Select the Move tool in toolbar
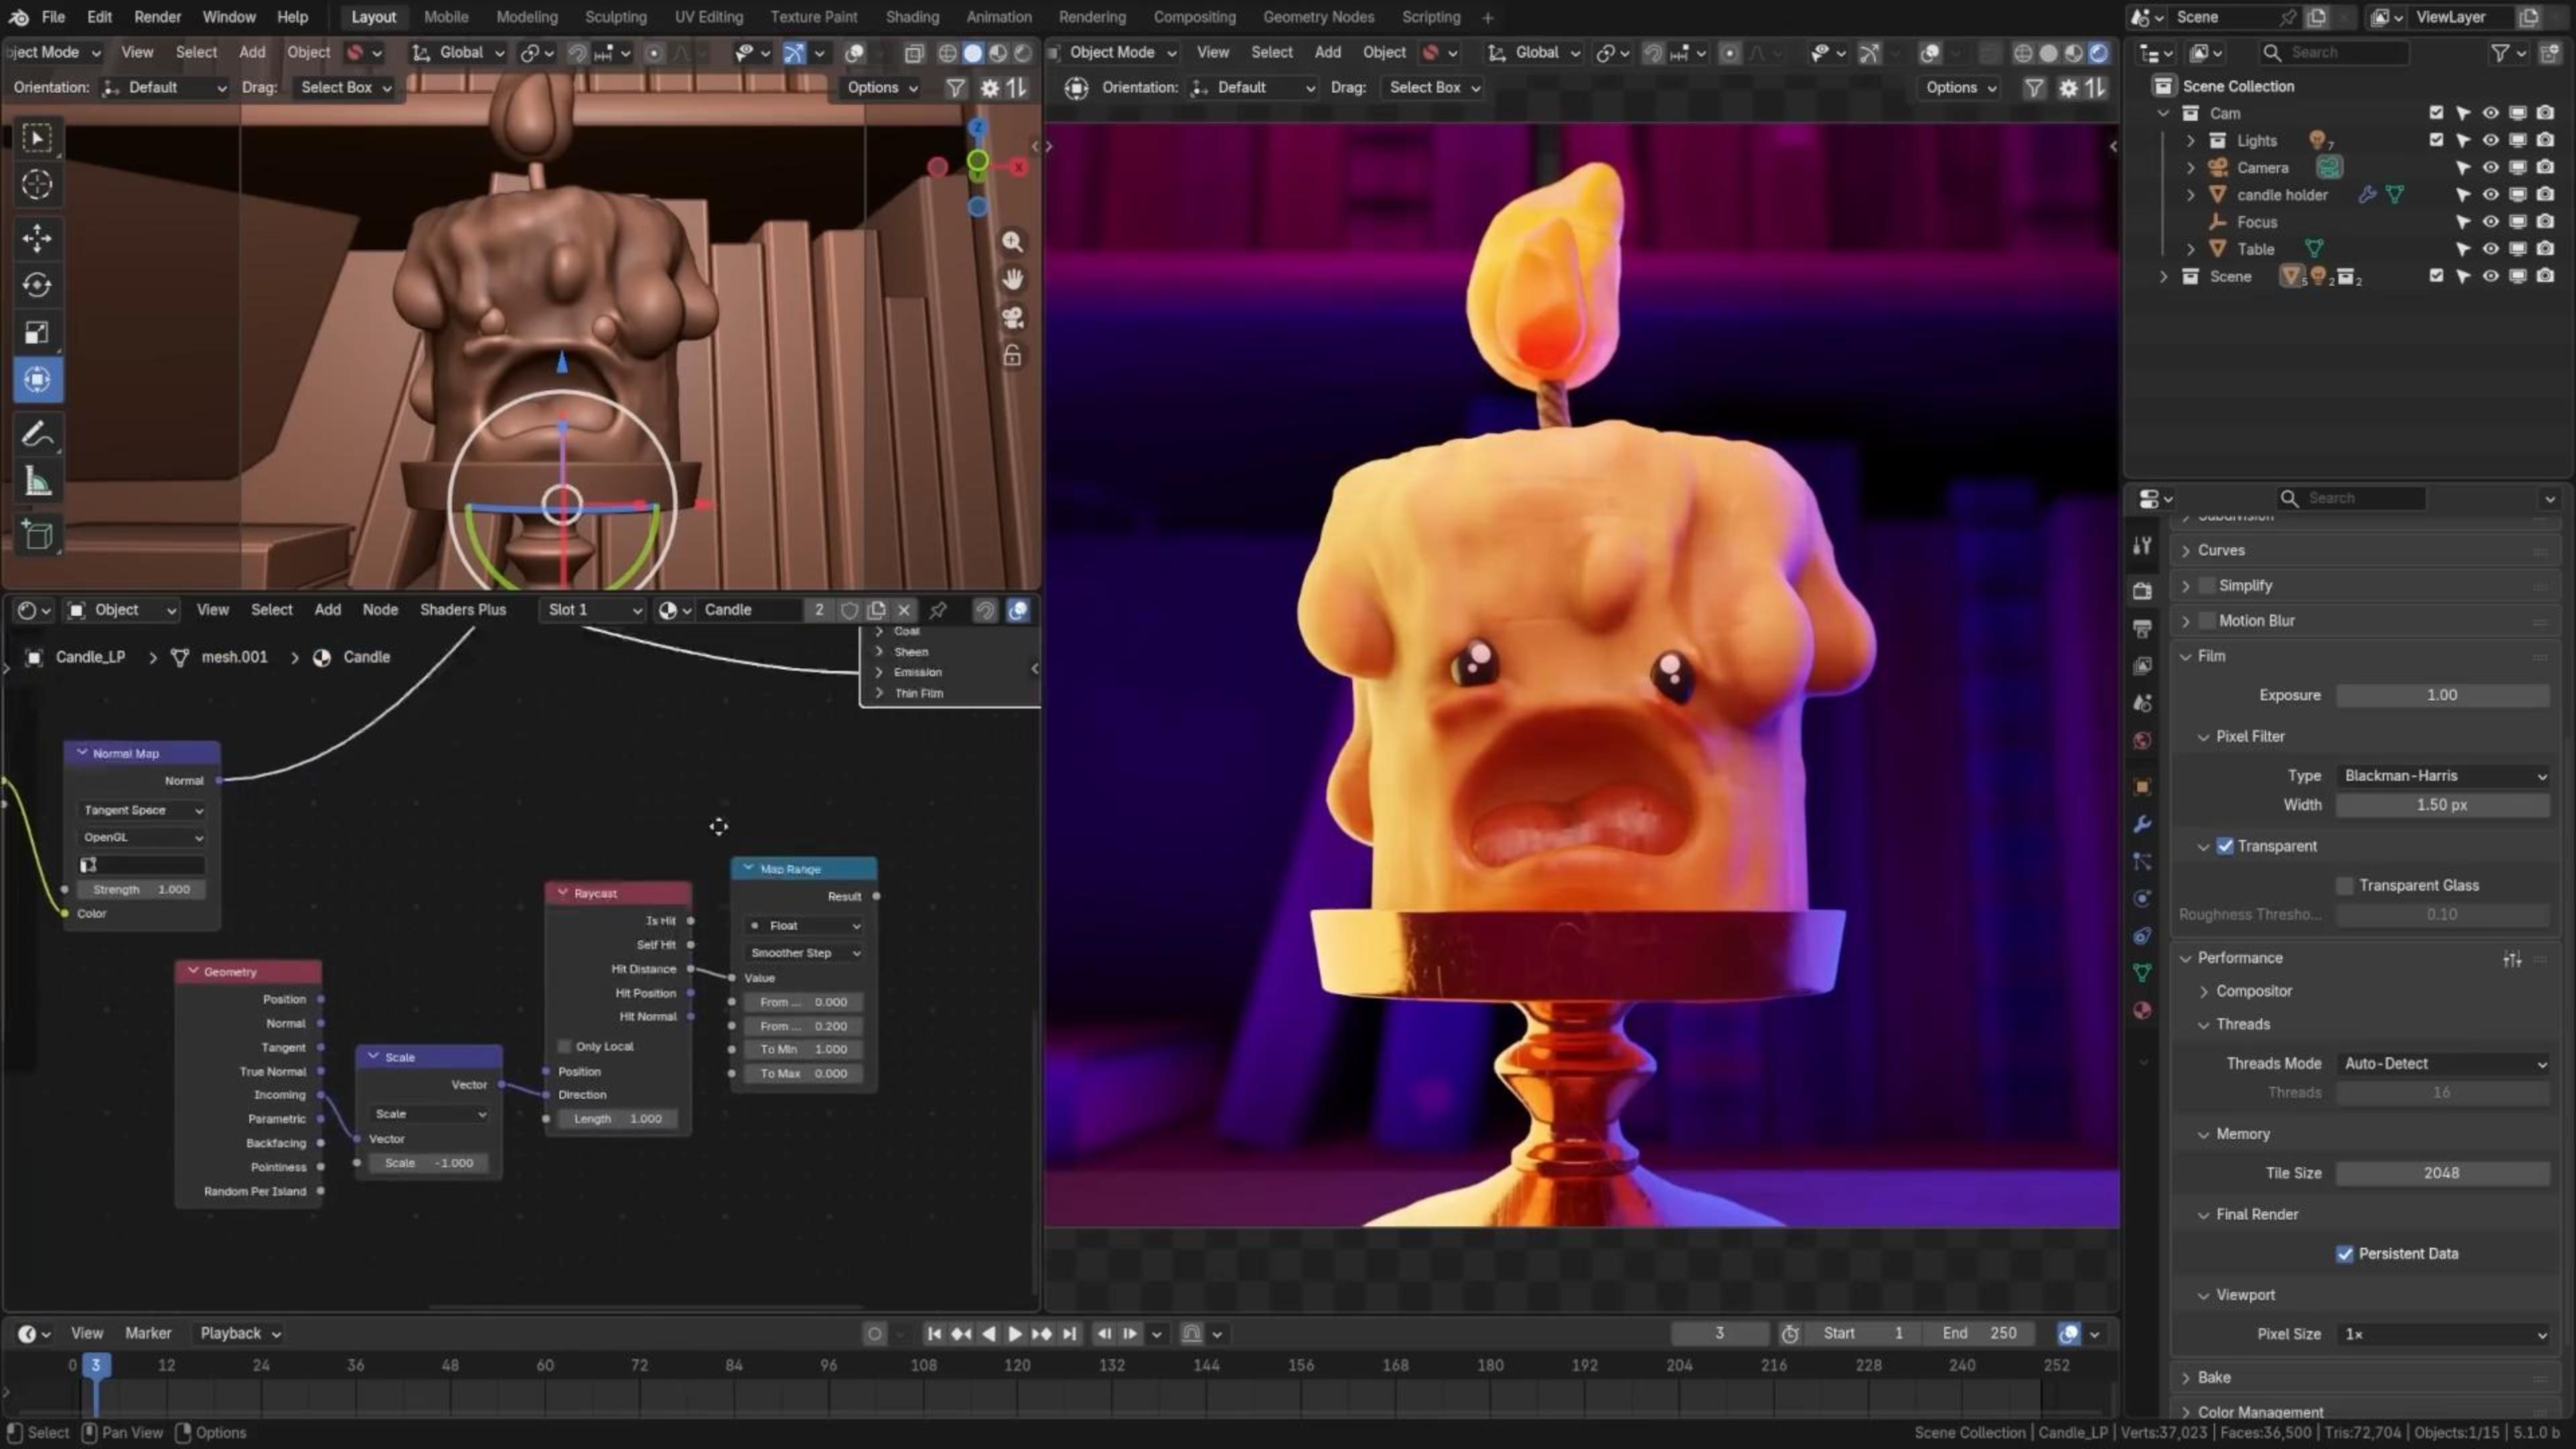Screen dimensions: 2576x1449 [x=37, y=237]
